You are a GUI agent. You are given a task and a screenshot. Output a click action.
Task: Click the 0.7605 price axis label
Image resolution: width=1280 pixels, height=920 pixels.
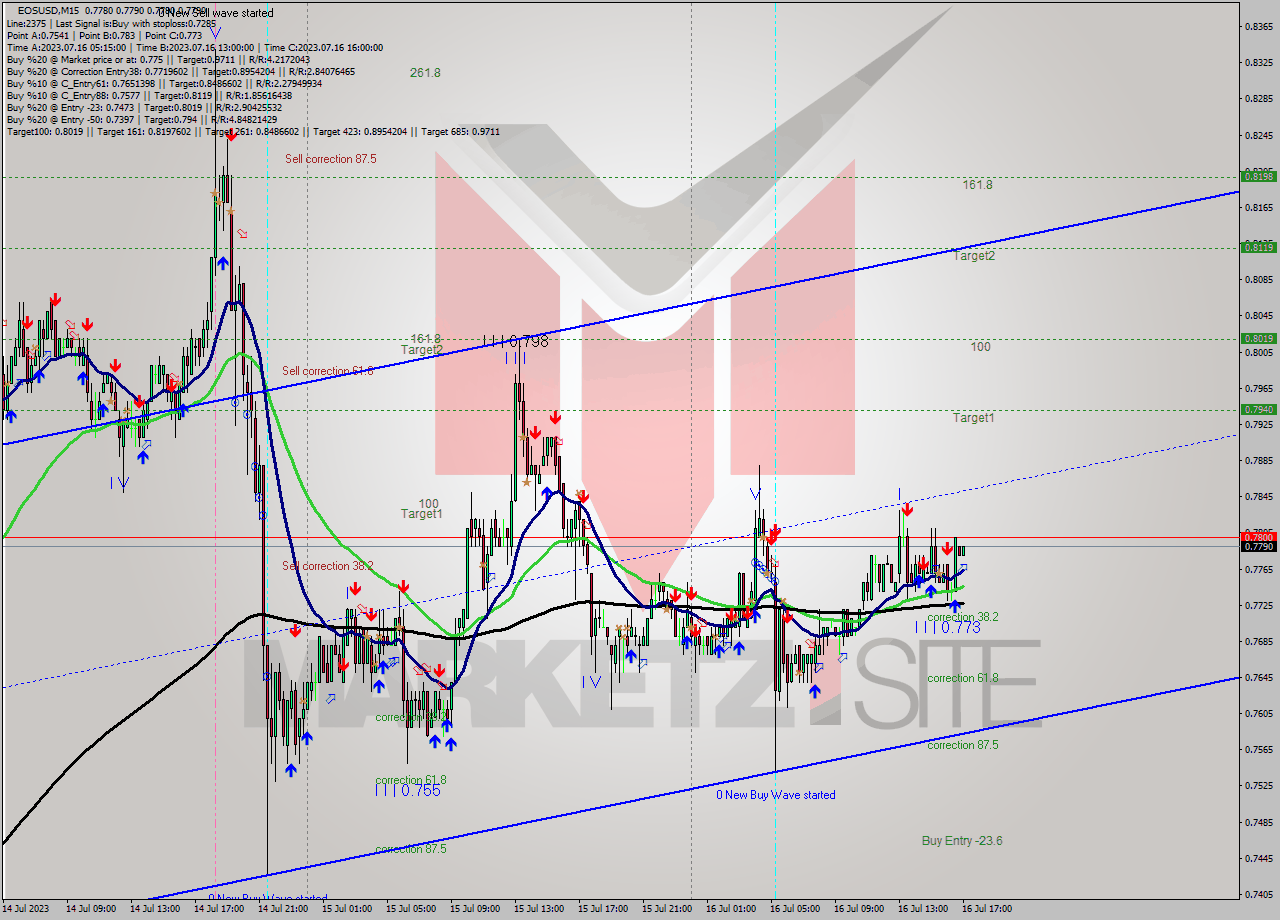[1258, 713]
